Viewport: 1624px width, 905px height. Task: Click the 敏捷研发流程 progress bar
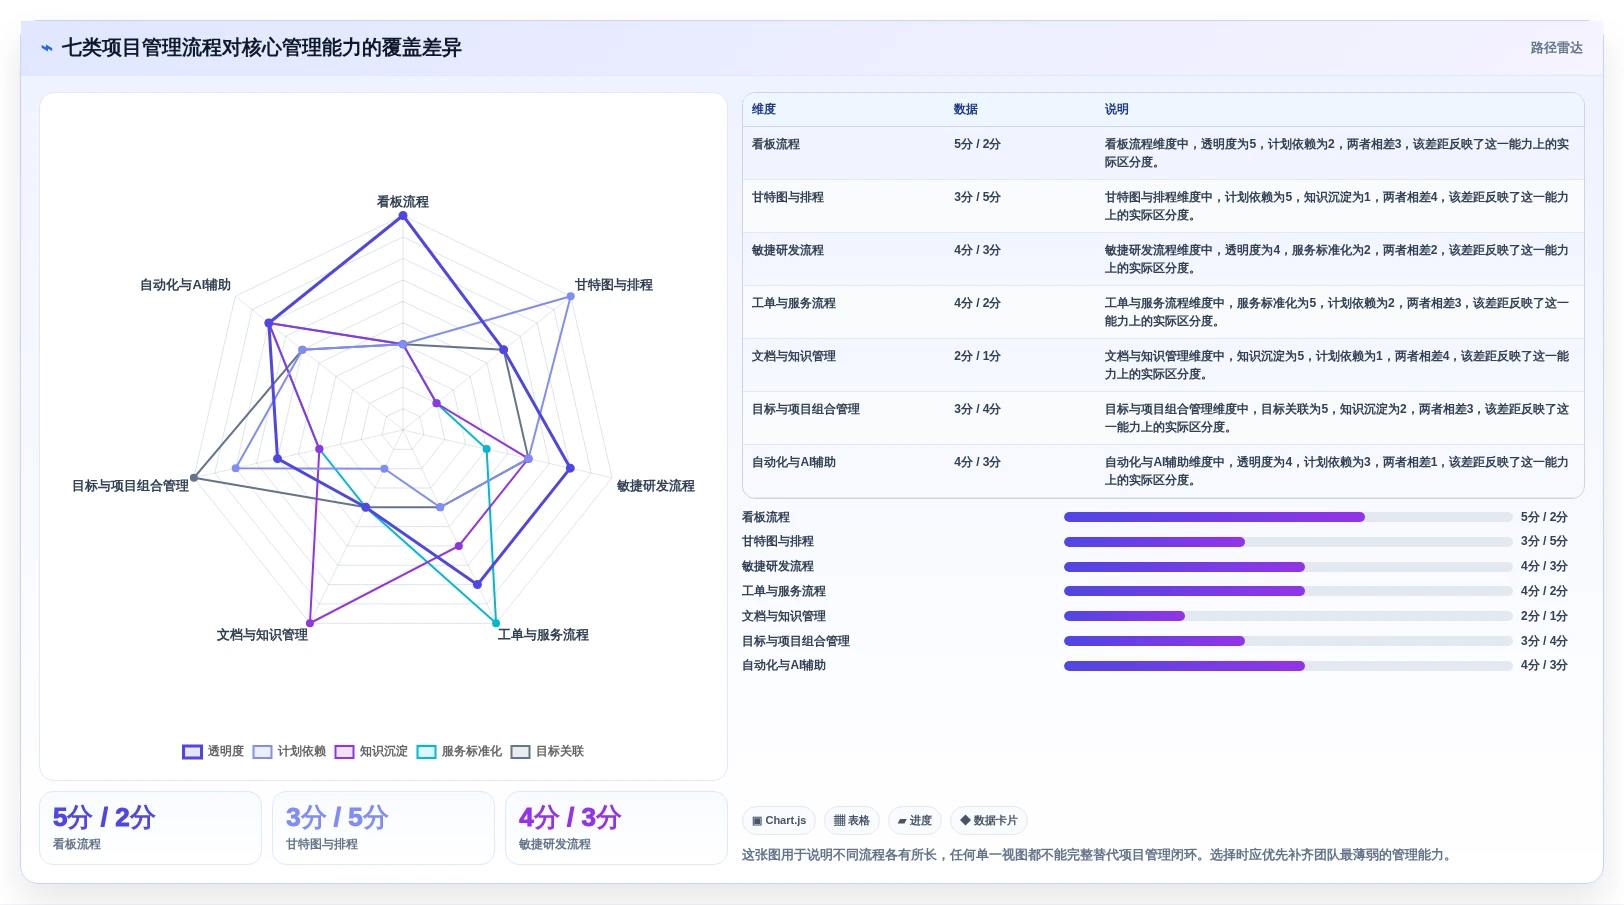[1288, 567]
